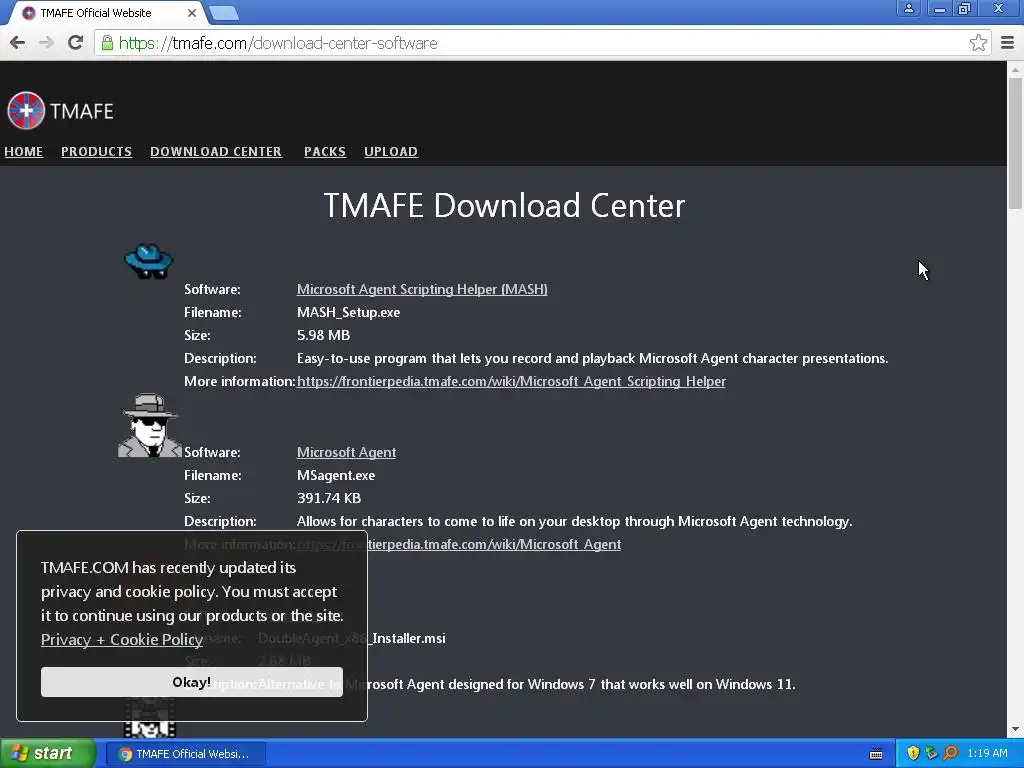
Task: Open the frontierpedia Microsoft_Agent_Scripting_Helper wiki link
Action: tap(511, 381)
